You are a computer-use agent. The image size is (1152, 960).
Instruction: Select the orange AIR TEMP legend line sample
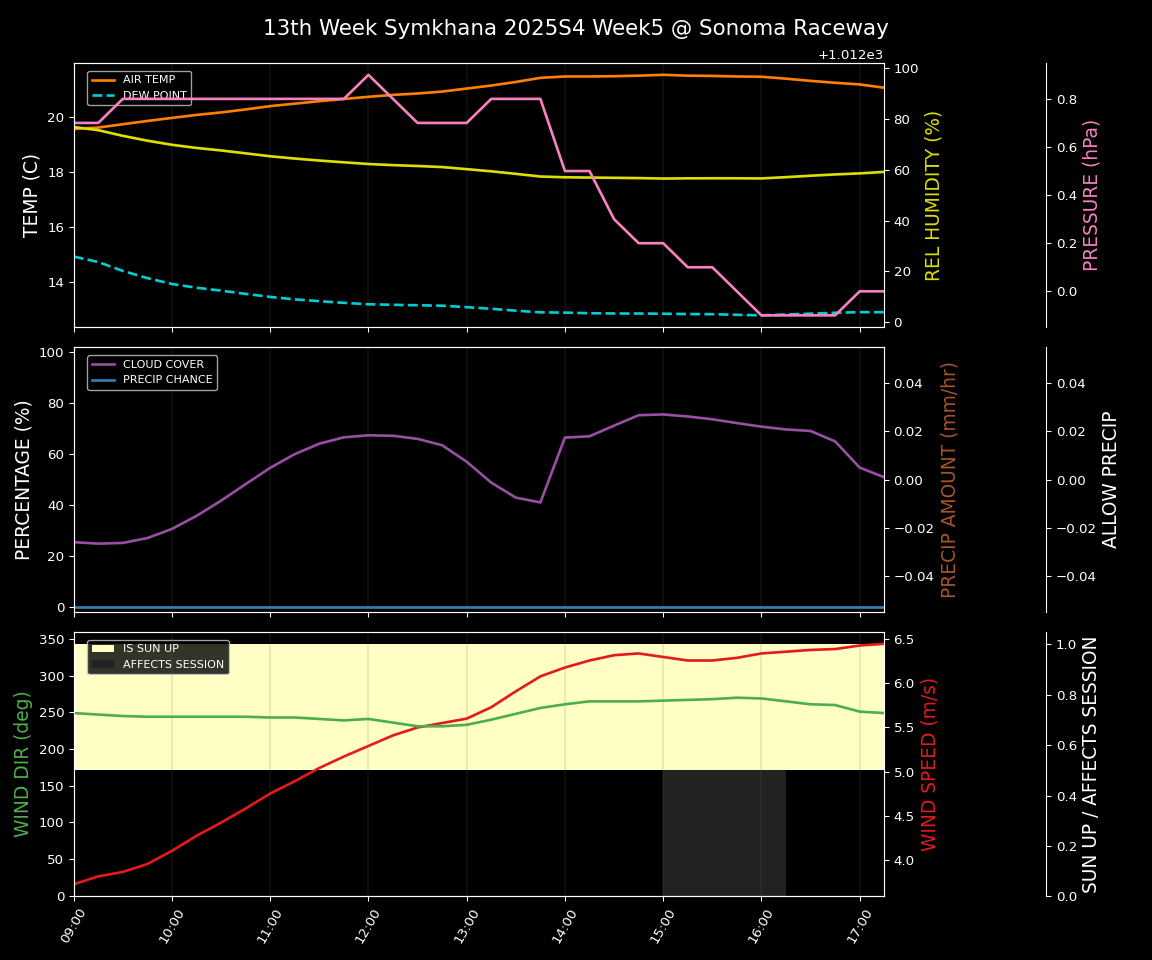tap(103, 80)
